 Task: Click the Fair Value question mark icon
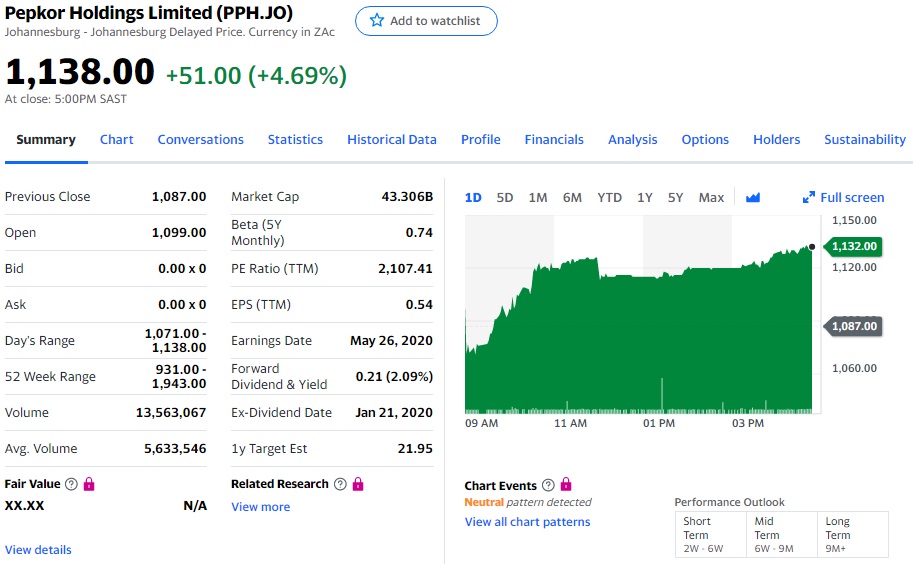71,484
